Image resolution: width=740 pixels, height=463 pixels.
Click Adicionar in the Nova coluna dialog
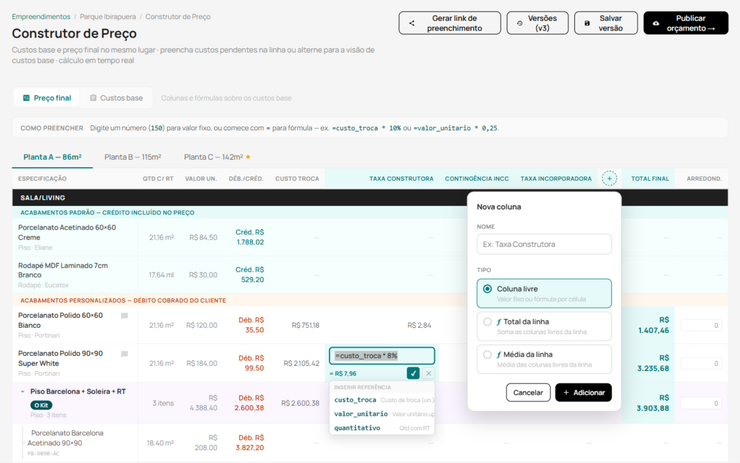(x=583, y=393)
